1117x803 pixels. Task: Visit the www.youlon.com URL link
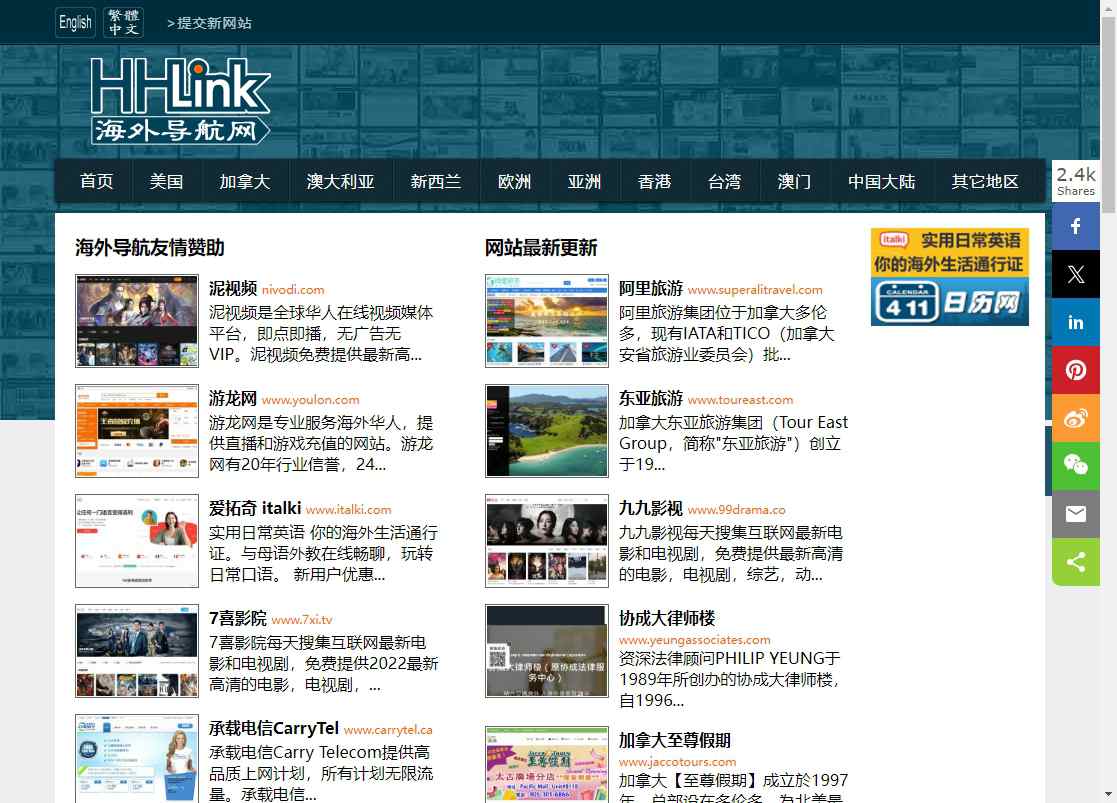[311, 400]
